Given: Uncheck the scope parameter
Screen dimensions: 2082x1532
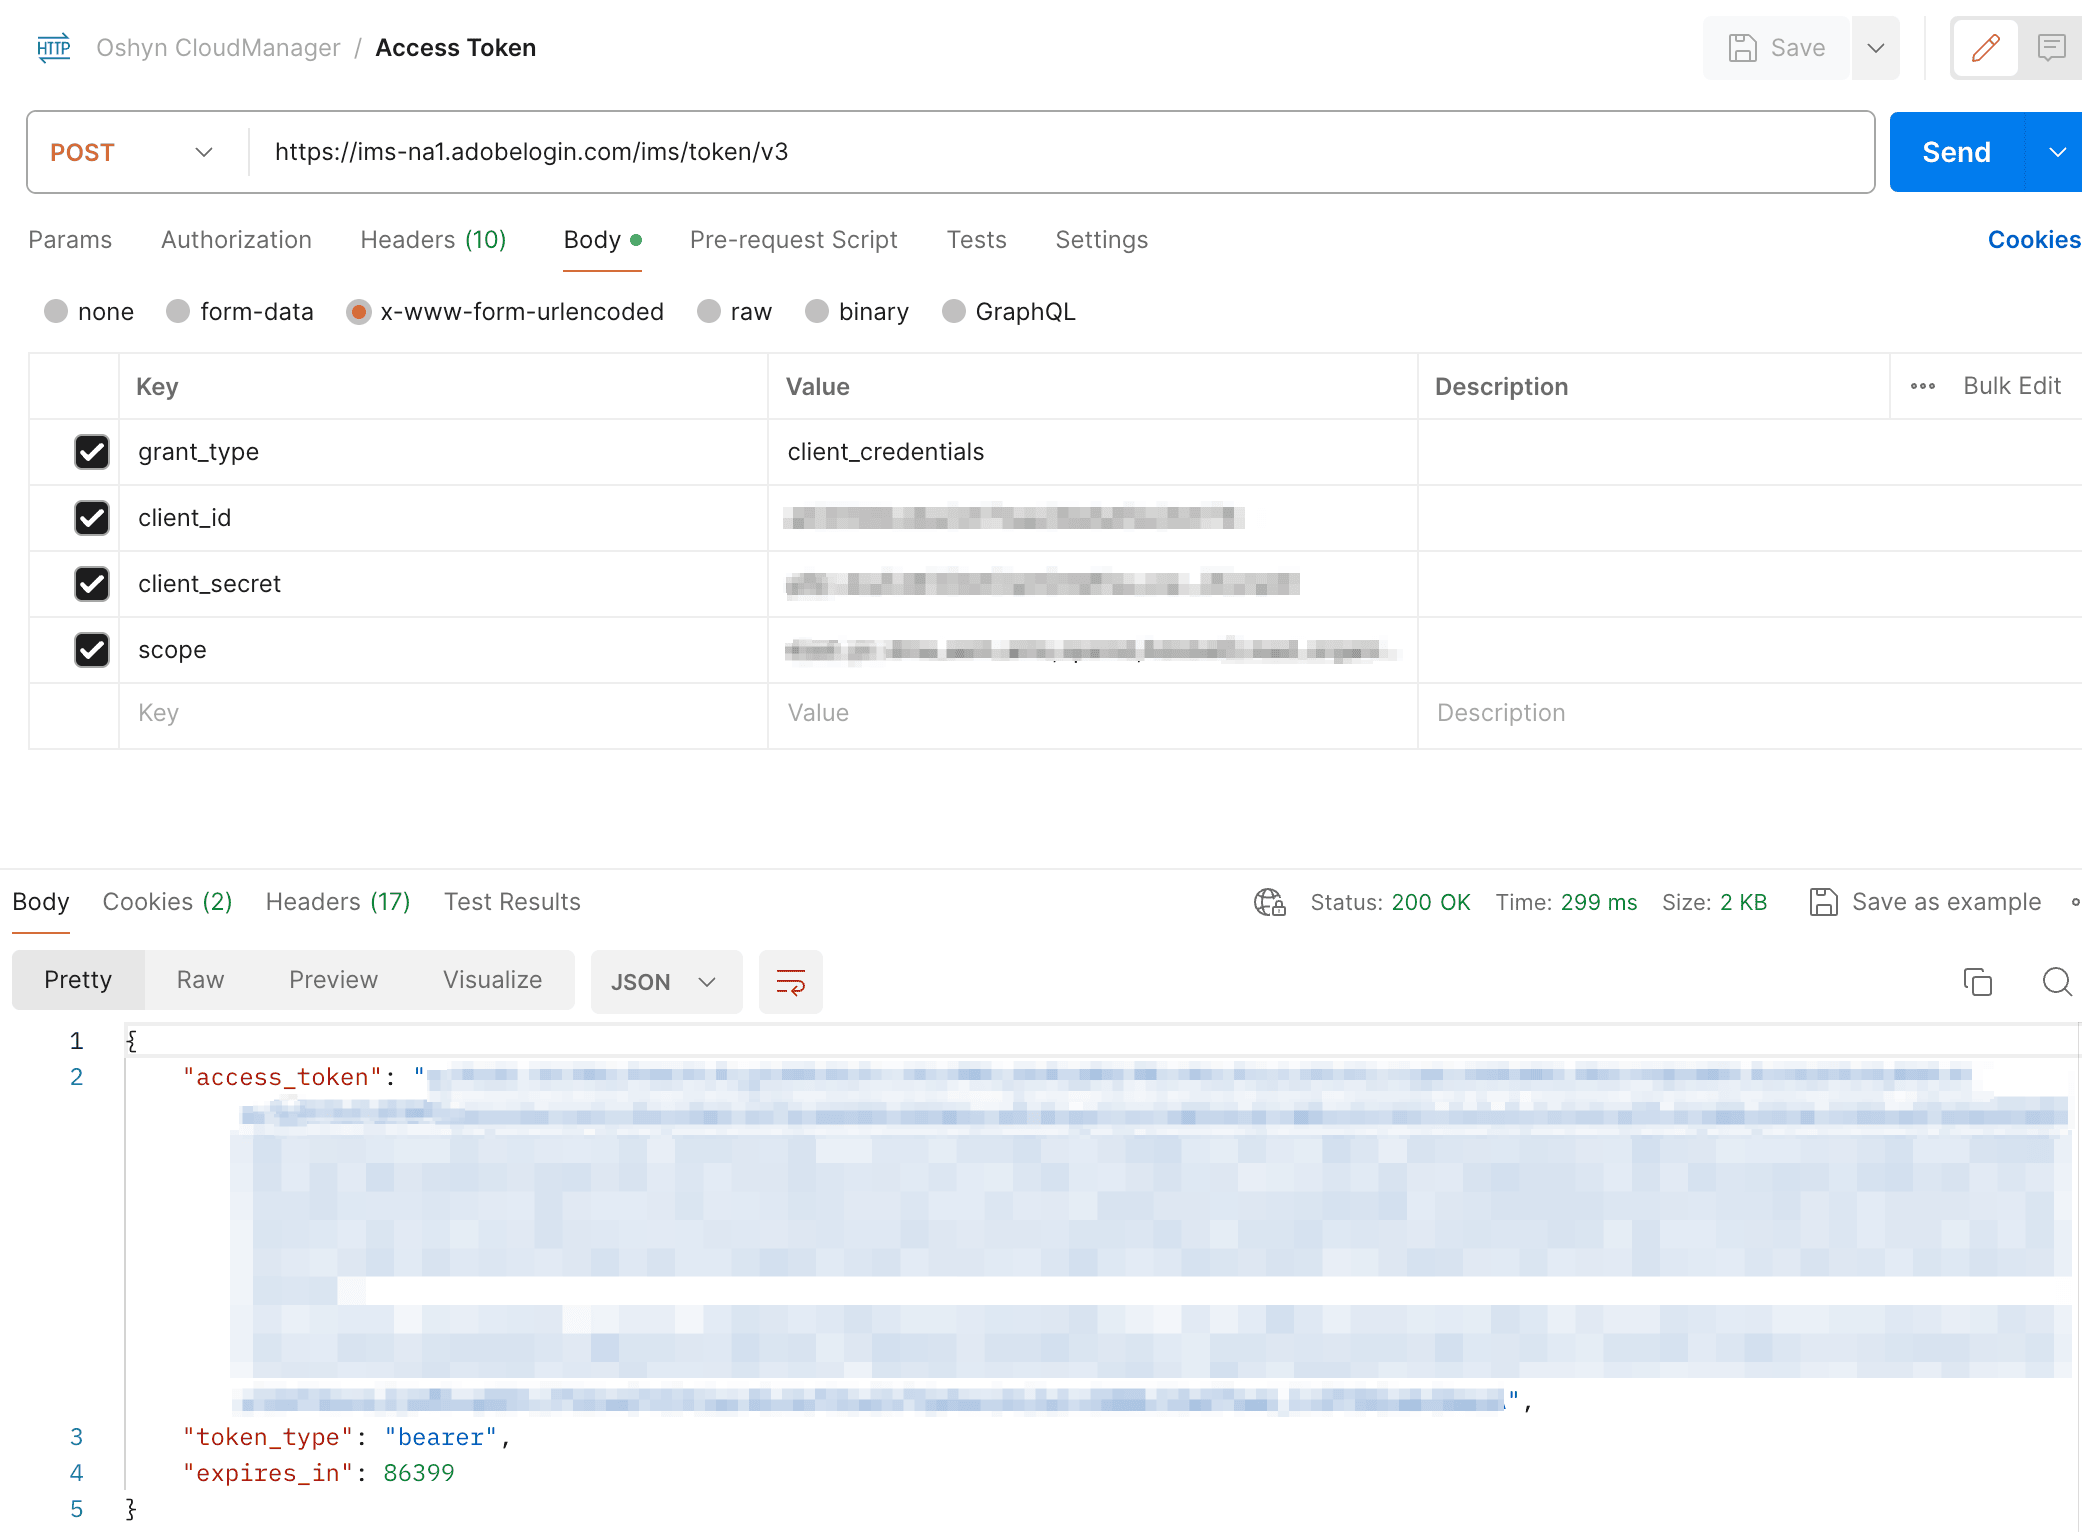Looking at the screenshot, I should (x=92, y=650).
